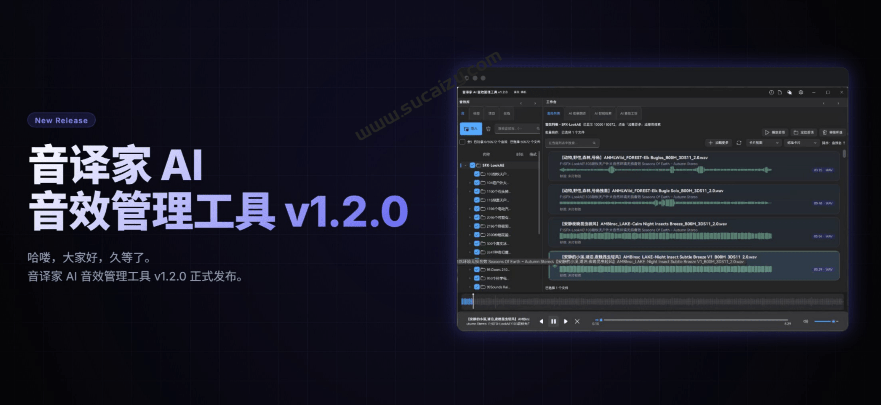
Task: Adjust the blue volume slider
Action: (826, 321)
